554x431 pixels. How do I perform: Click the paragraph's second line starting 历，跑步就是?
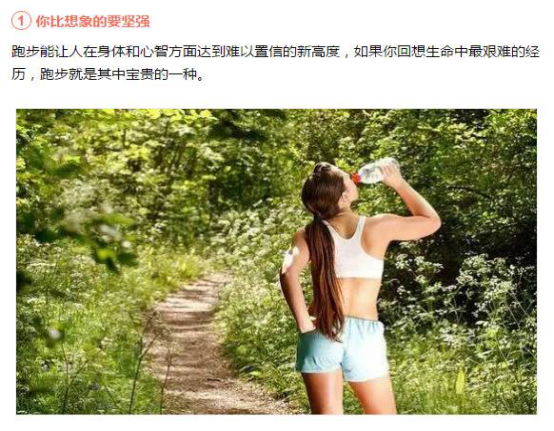pos(108,75)
